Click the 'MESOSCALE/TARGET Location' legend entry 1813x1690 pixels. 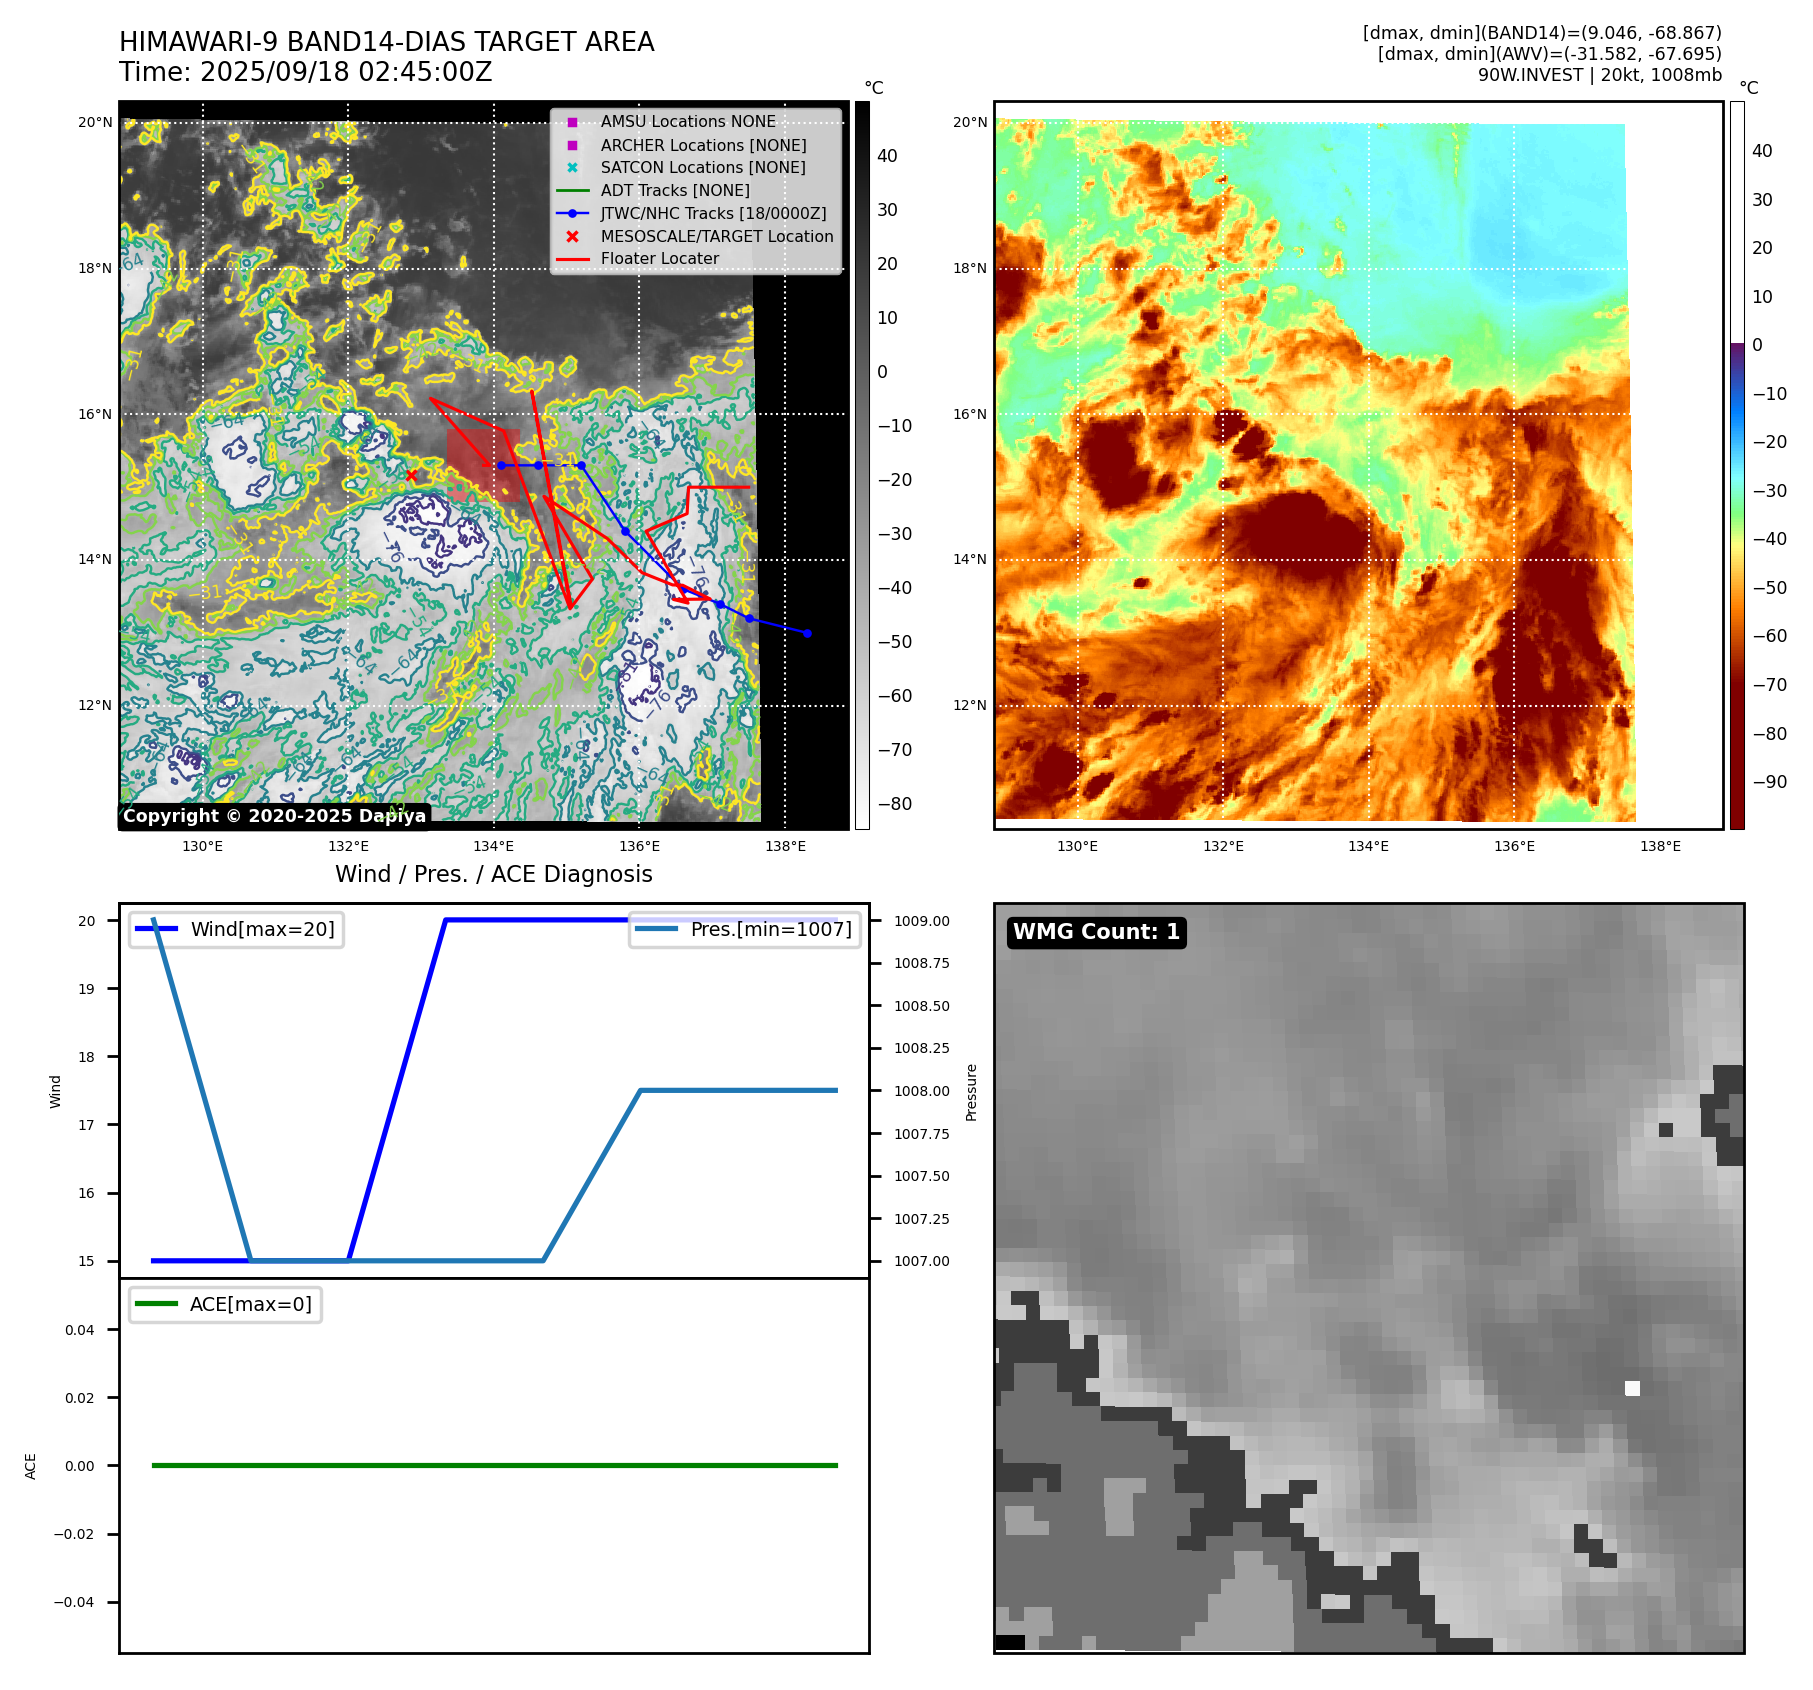(x=717, y=236)
